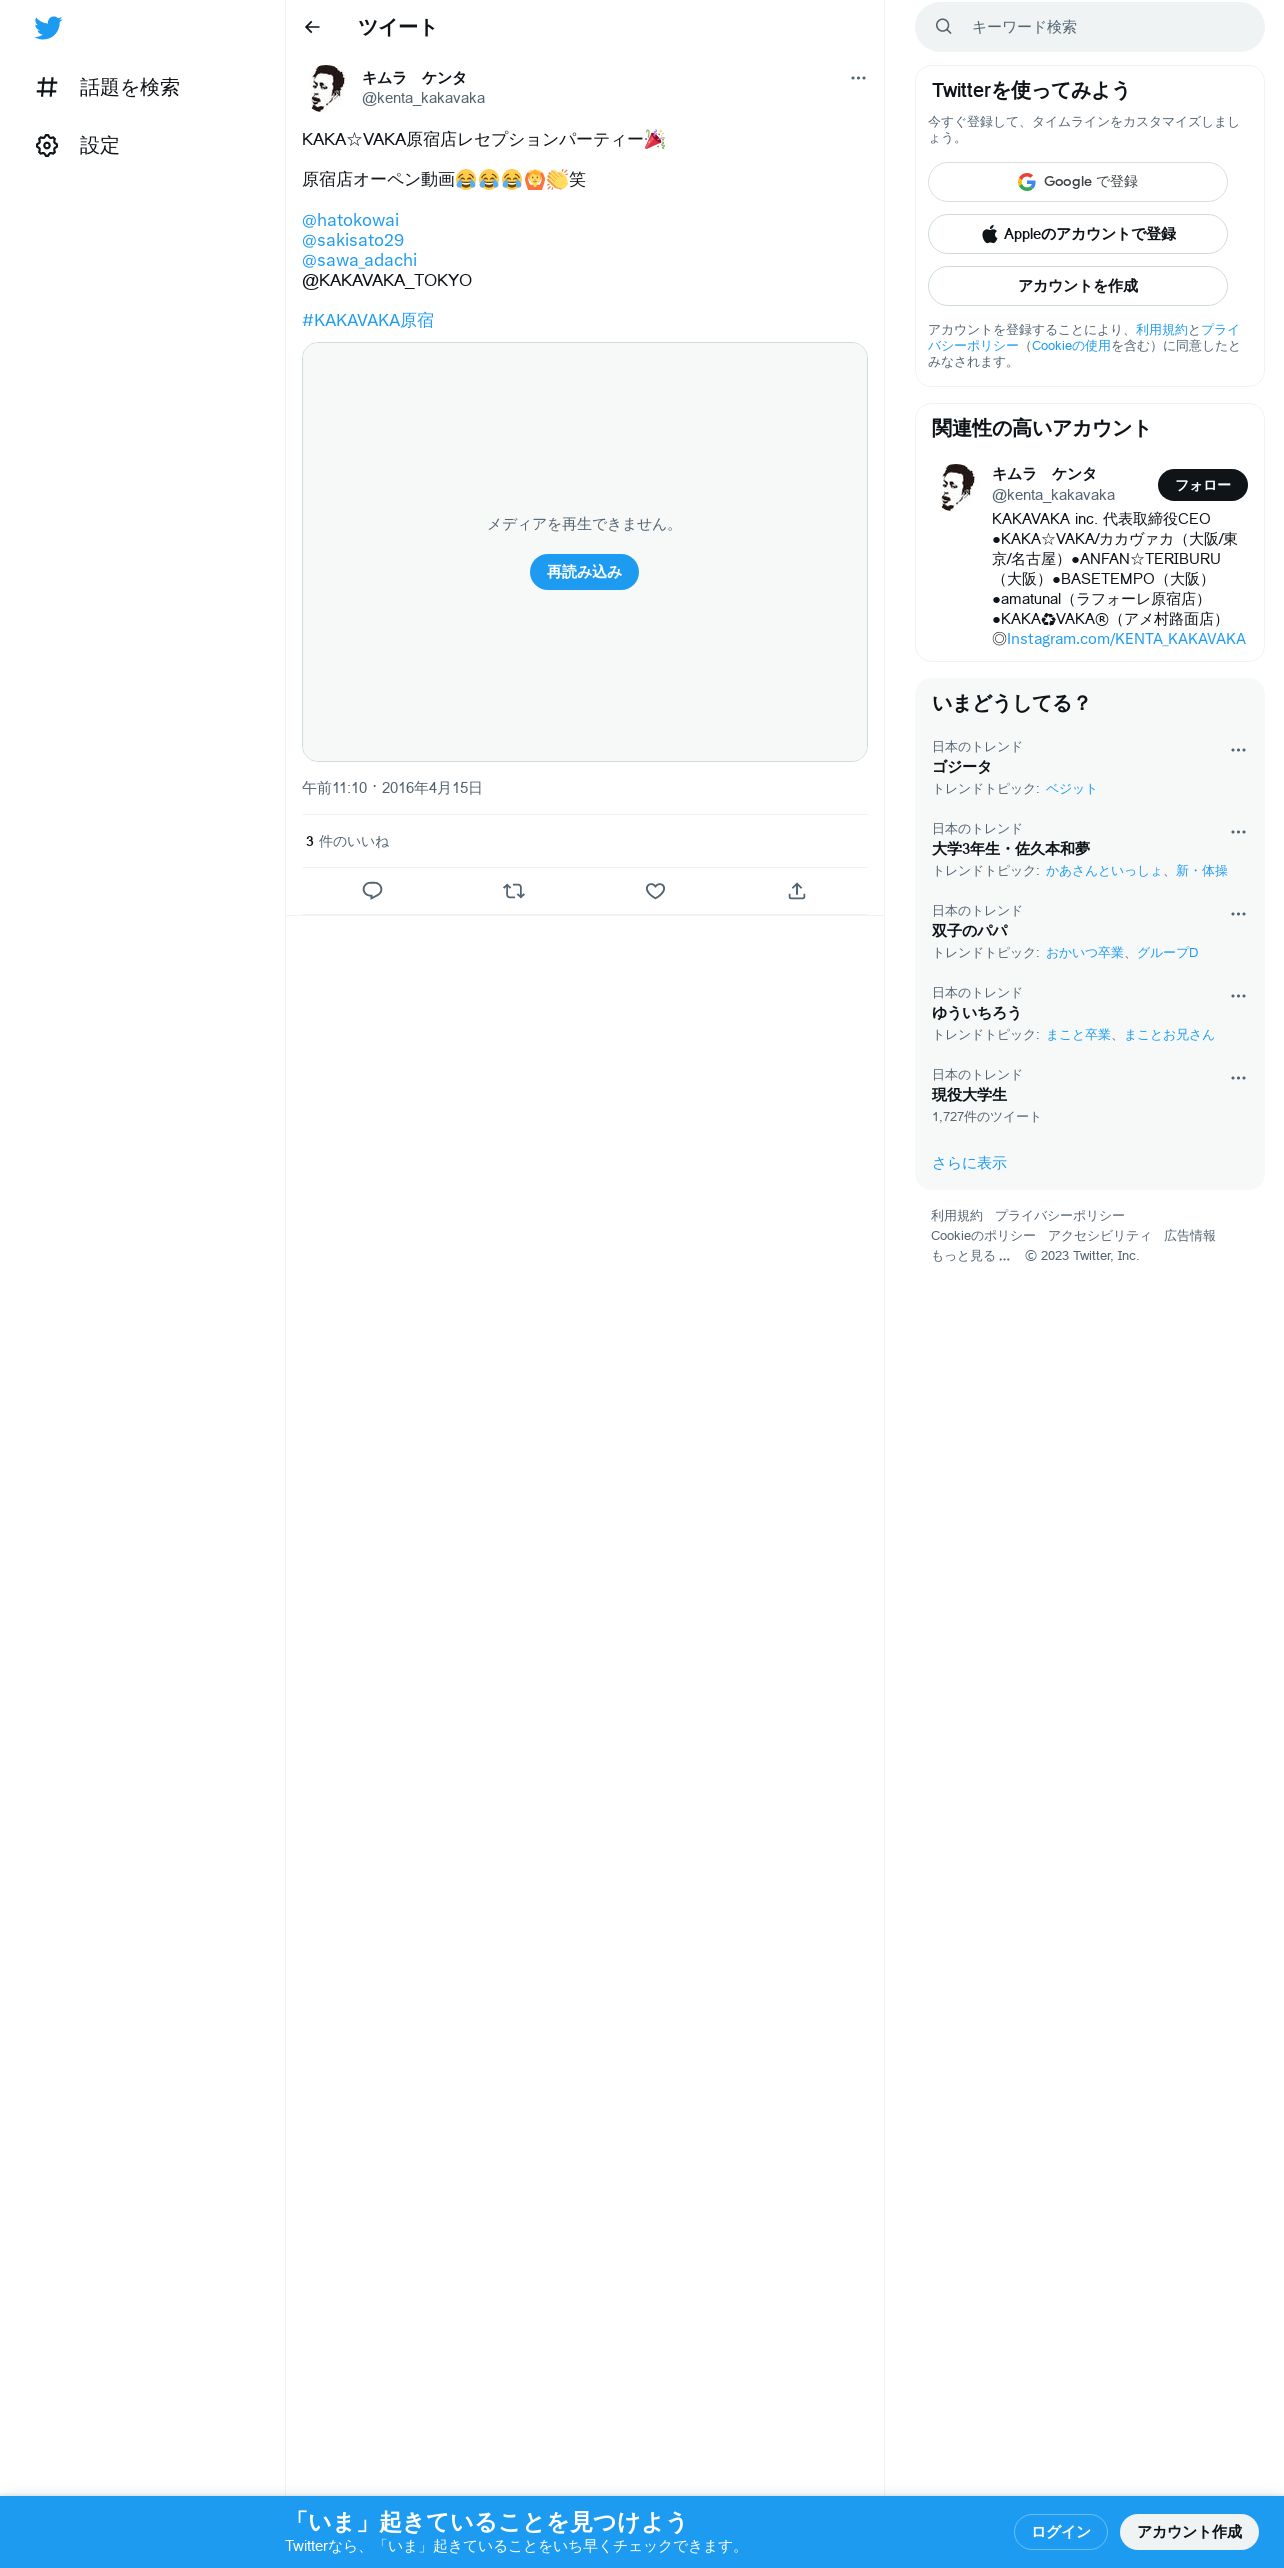This screenshot has height=2568, width=1284.
Task: Click the share tweet icon
Action: [797, 891]
